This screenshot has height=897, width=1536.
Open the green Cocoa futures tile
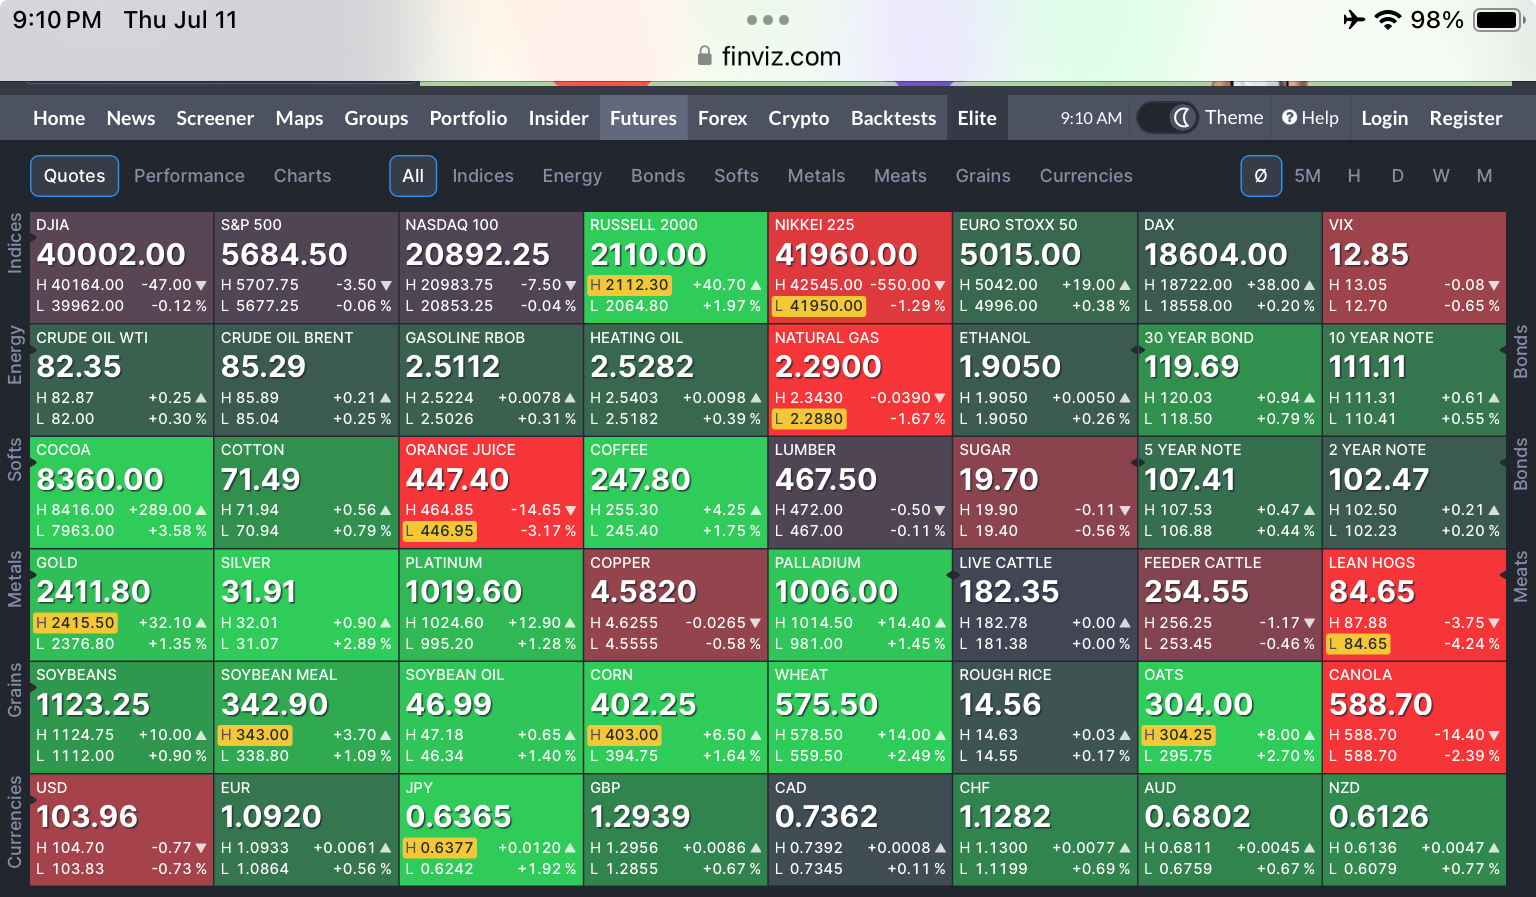point(121,491)
